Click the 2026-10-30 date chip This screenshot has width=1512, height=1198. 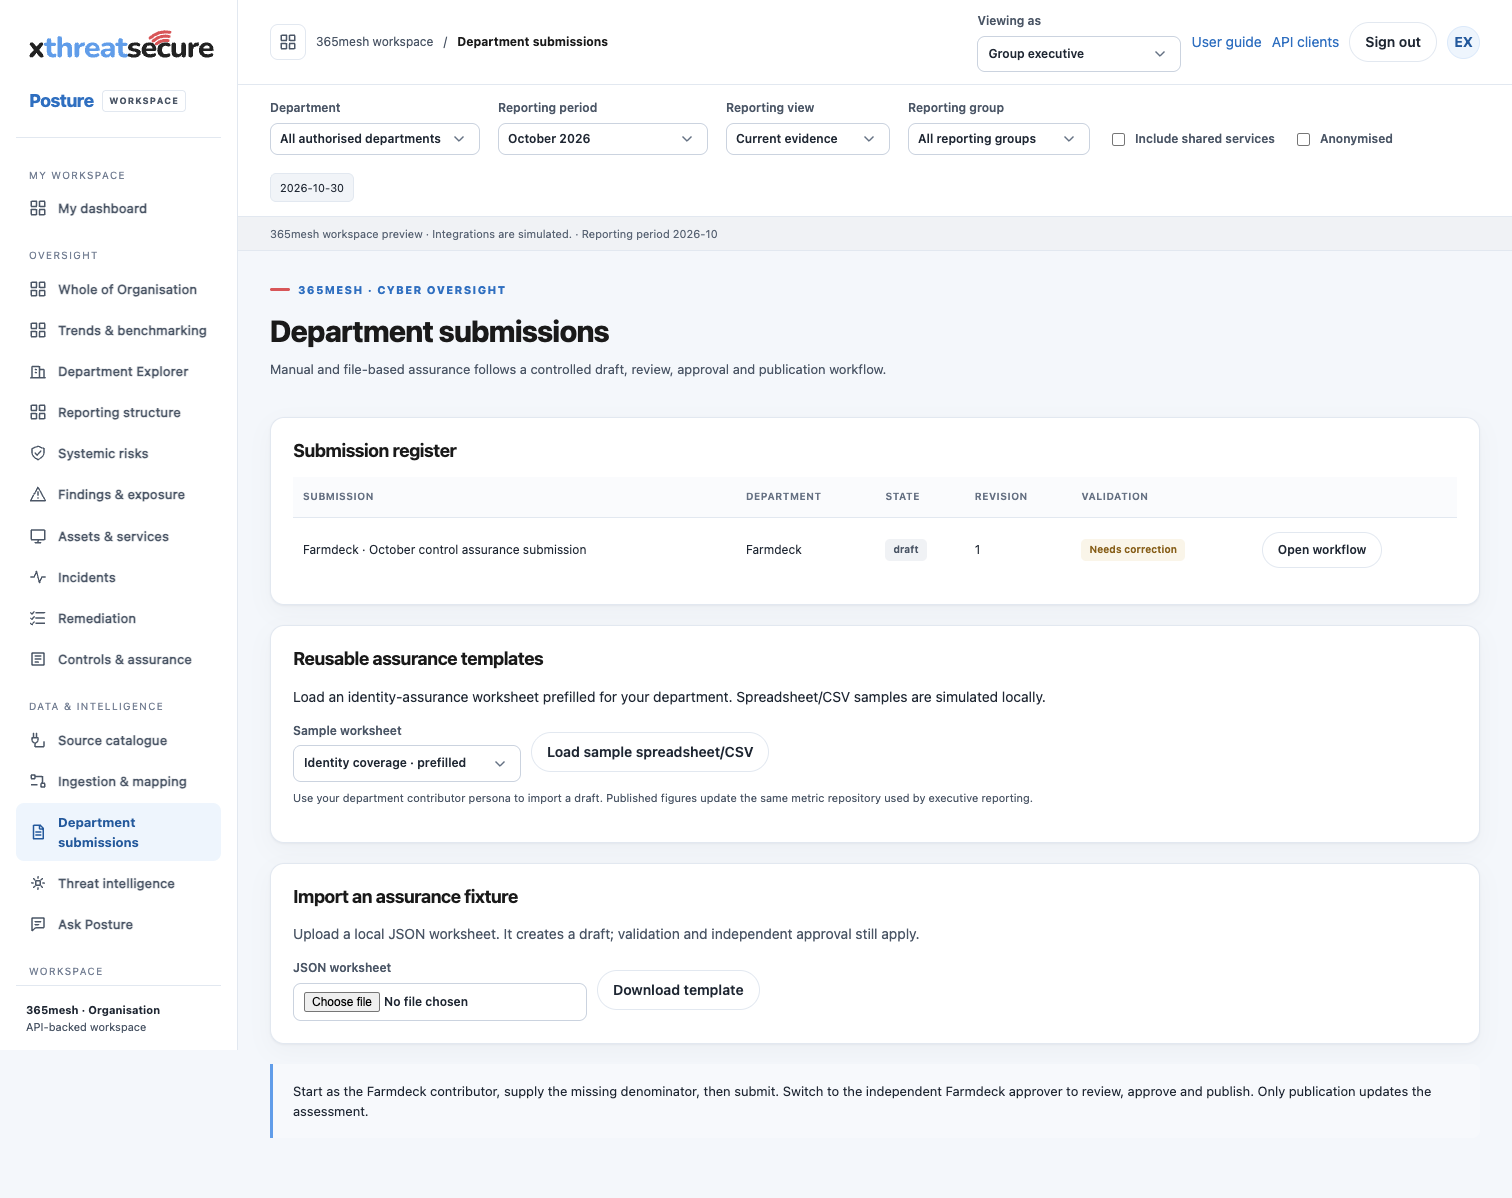pyautogui.click(x=312, y=188)
